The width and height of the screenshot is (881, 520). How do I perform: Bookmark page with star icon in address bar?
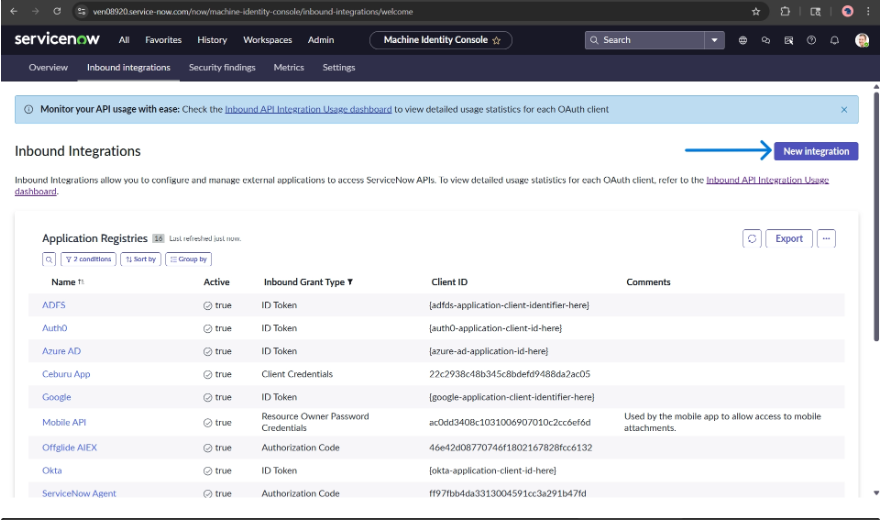tap(756, 11)
